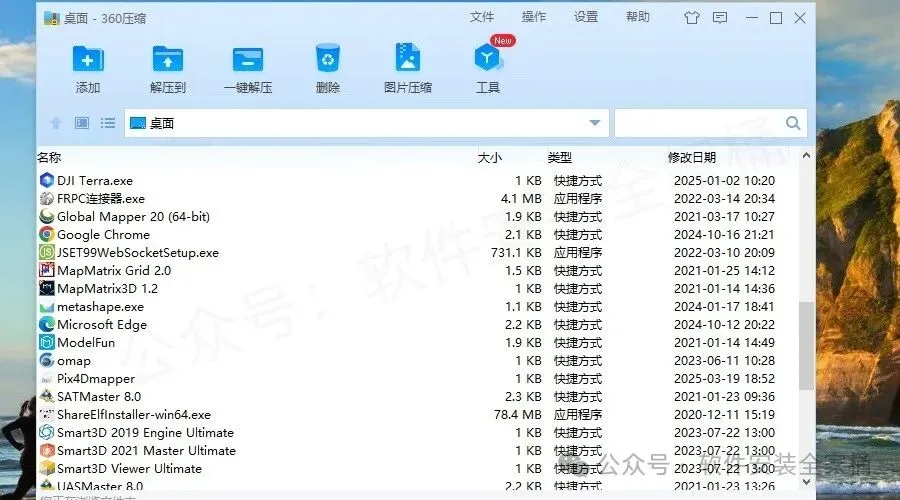
Task: Click the 4.1 MB size value
Action: click(x=521, y=199)
